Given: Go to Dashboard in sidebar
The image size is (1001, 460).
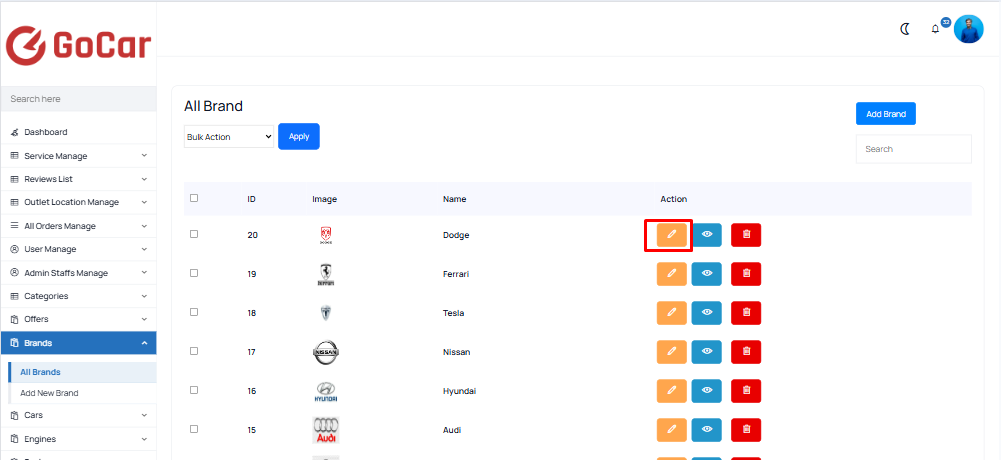Looking at the screenshot, I should tap(79, 132).
